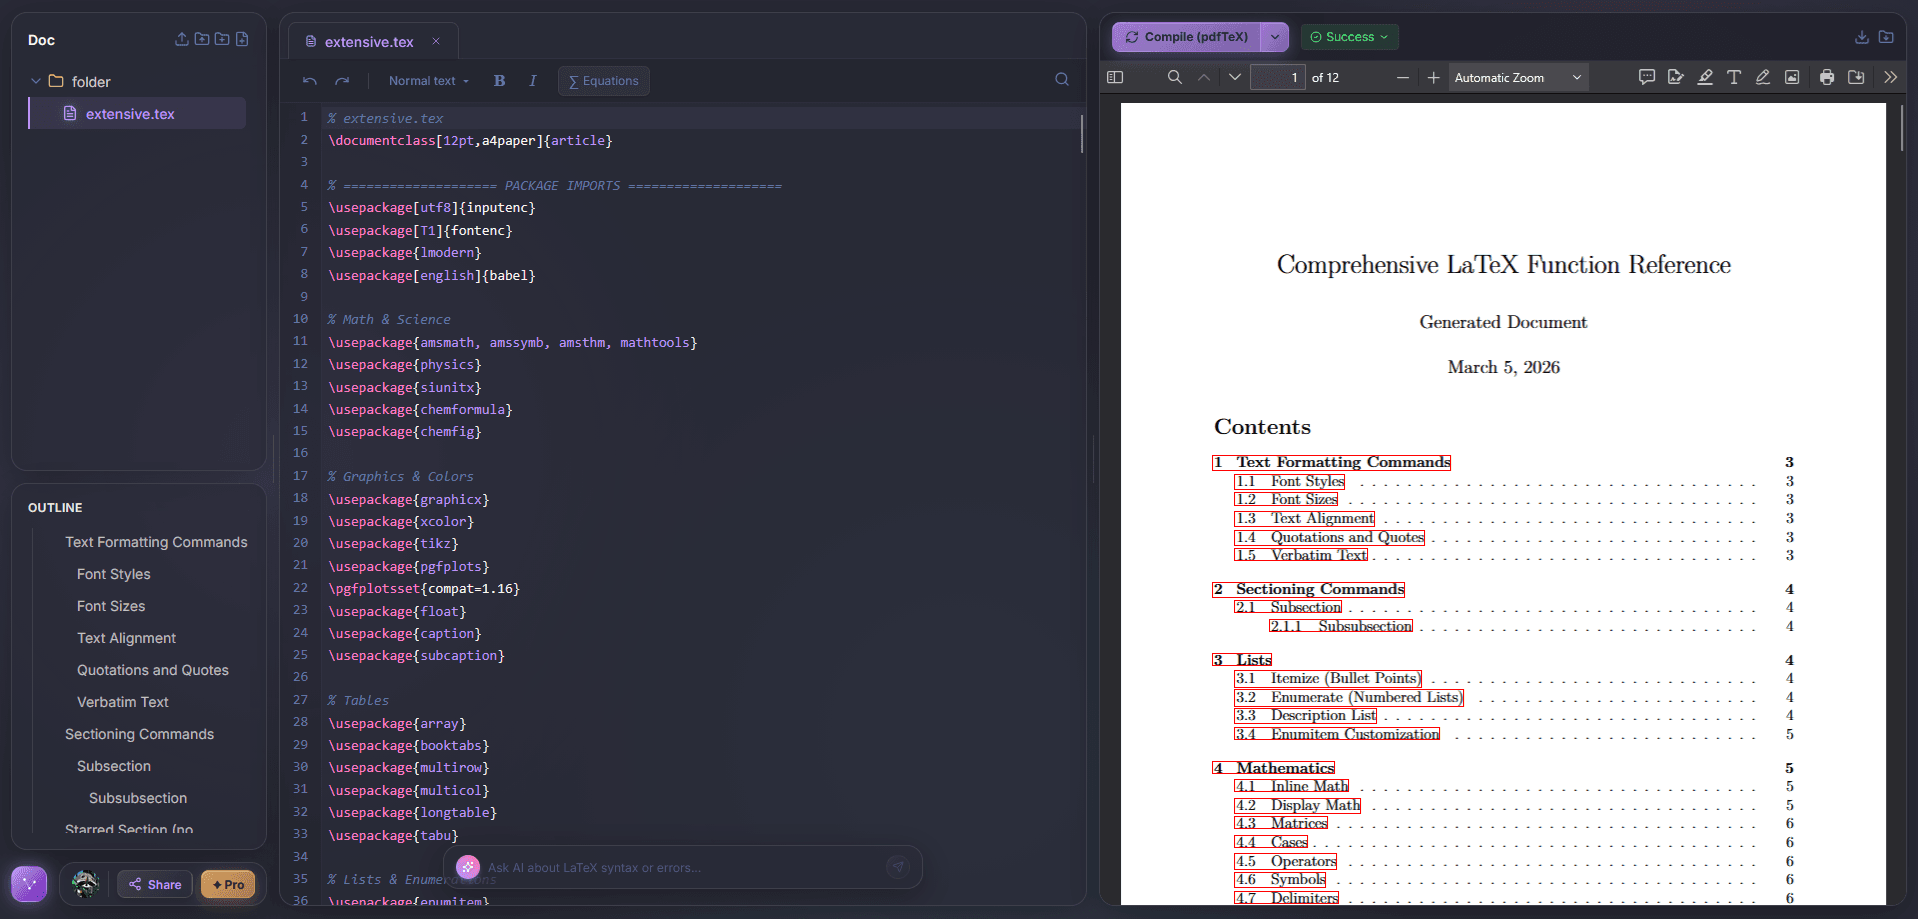1918x919 pixels.
Task: Undo the last edit in extensive.tex
Action: tap(309, 81)
